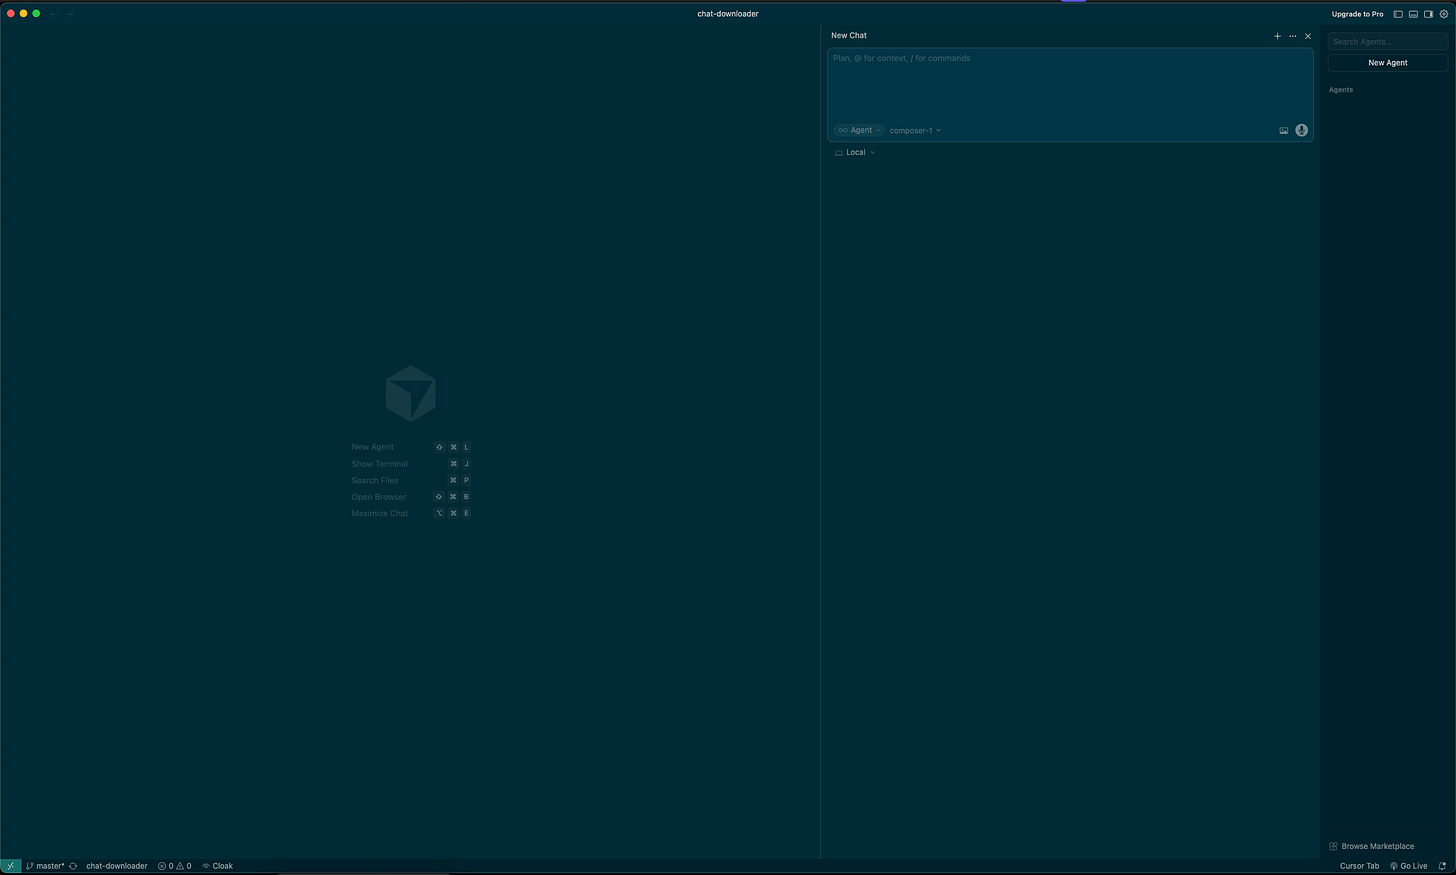
Task: Toggle the secondary sidebar layout icon
Action: (x=1428, y=14)
